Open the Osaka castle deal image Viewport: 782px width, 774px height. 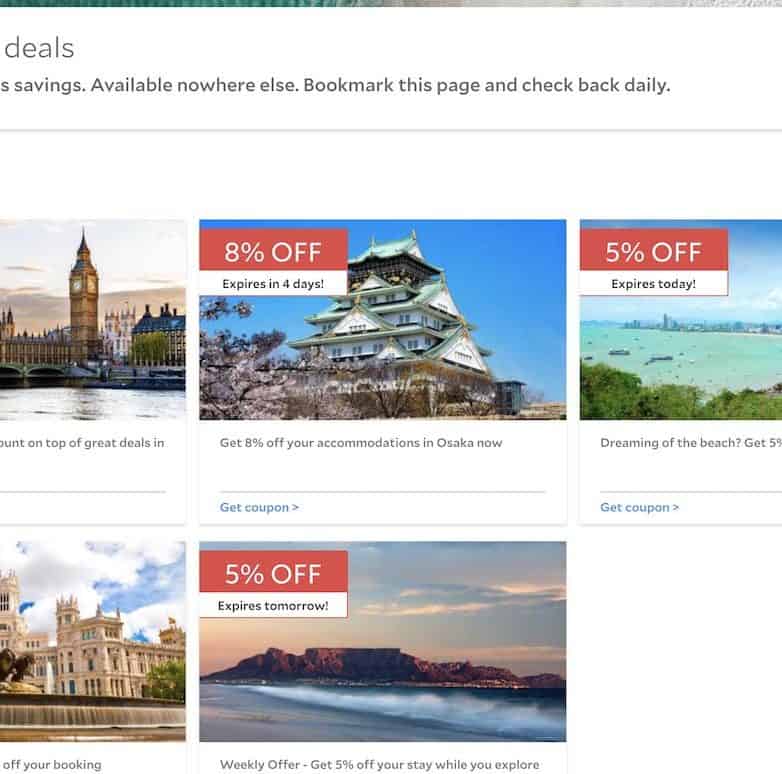coord(383,320)
